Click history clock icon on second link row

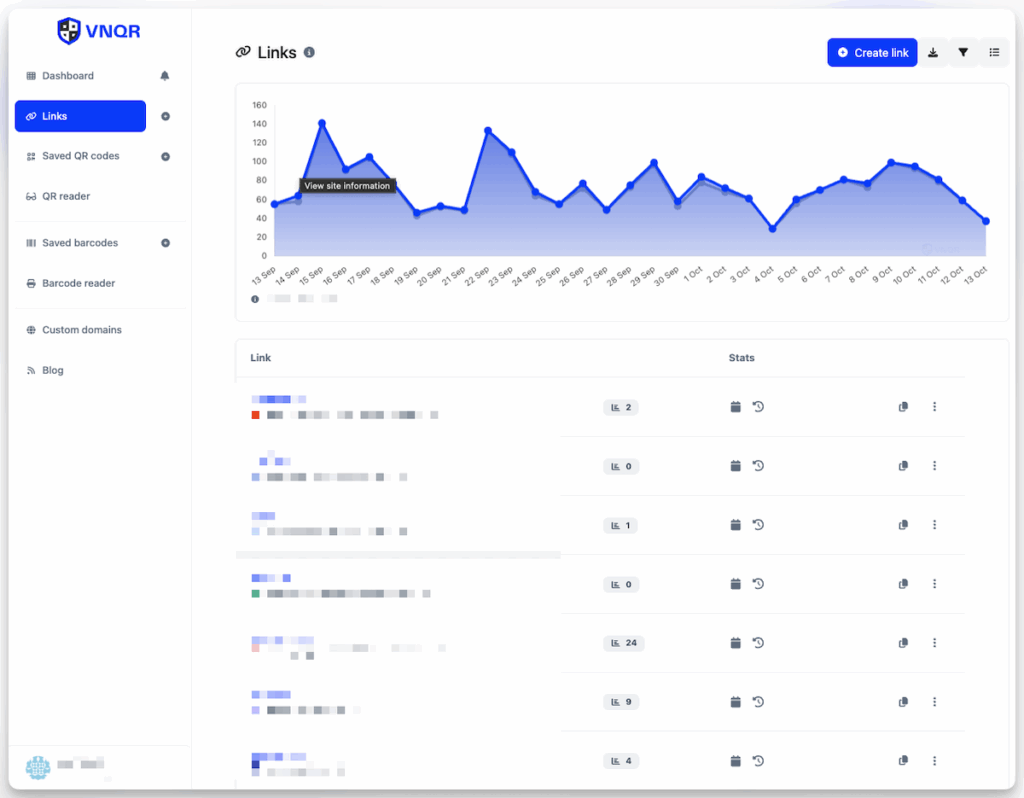(x=758, y=466)
